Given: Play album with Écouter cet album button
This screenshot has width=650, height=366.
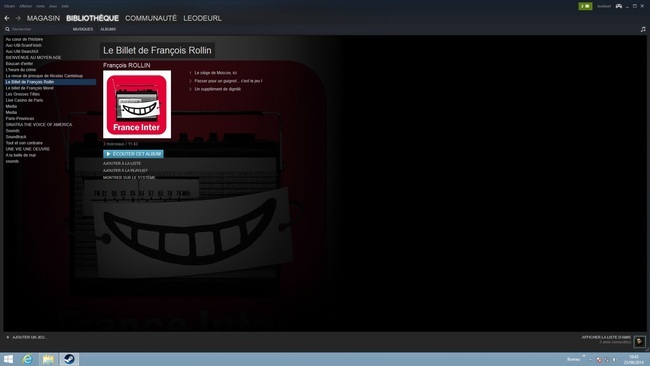Looking at the screenshot, I should (x=133, y=154).
